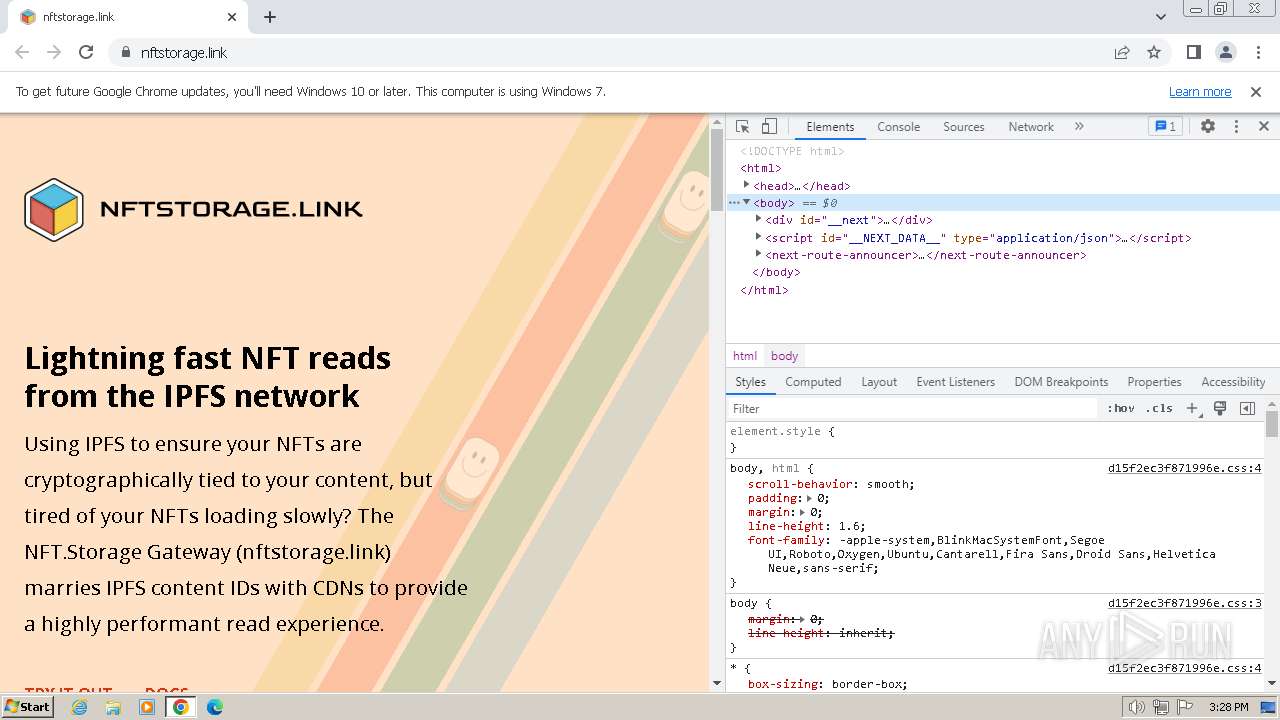Screen dimensions: 1280x720
Task: Expand the head element node
Action: point(746,185)
